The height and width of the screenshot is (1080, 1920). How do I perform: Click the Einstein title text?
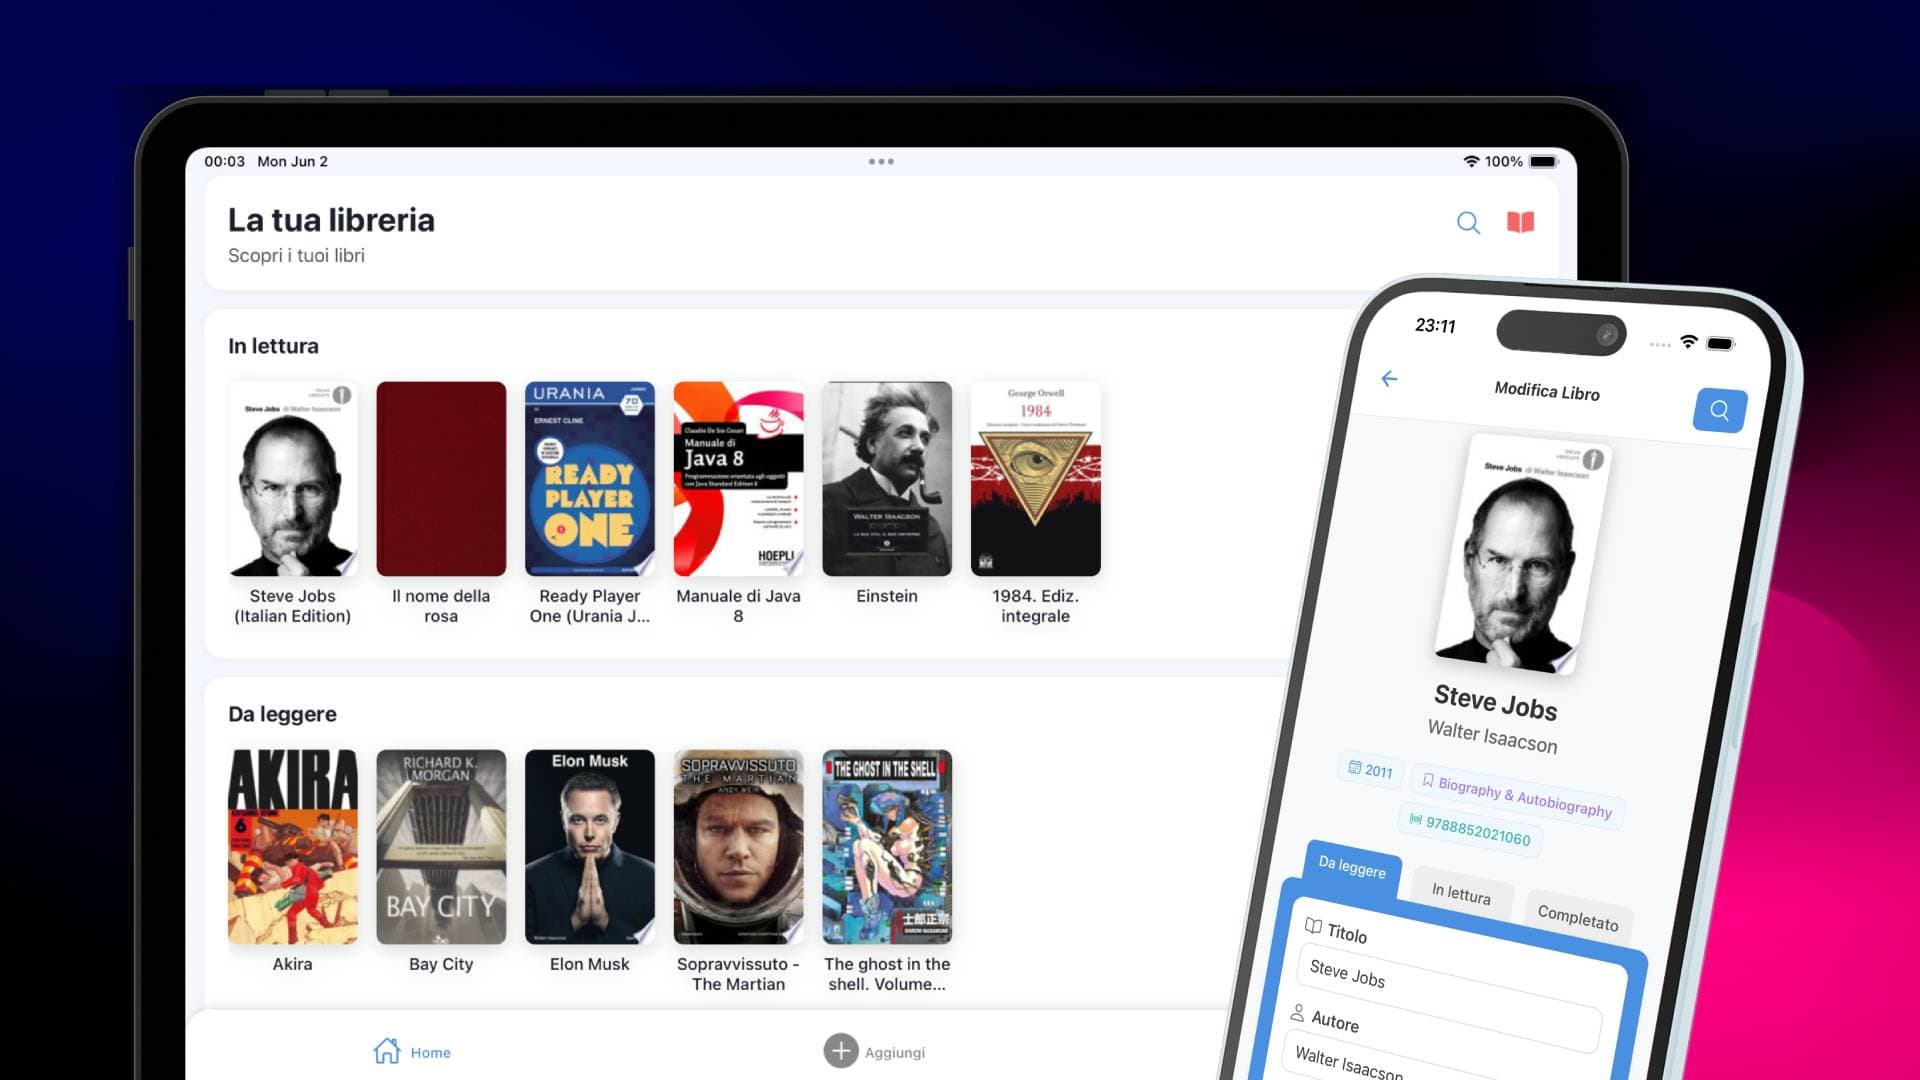point(887,596)
